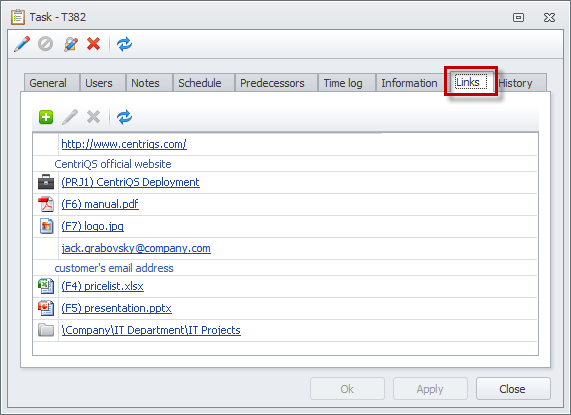The width and height of the screenshot is (571, 415).
Task: Click the top toolbar refresh arrows icon
Action: pos(124,44)
